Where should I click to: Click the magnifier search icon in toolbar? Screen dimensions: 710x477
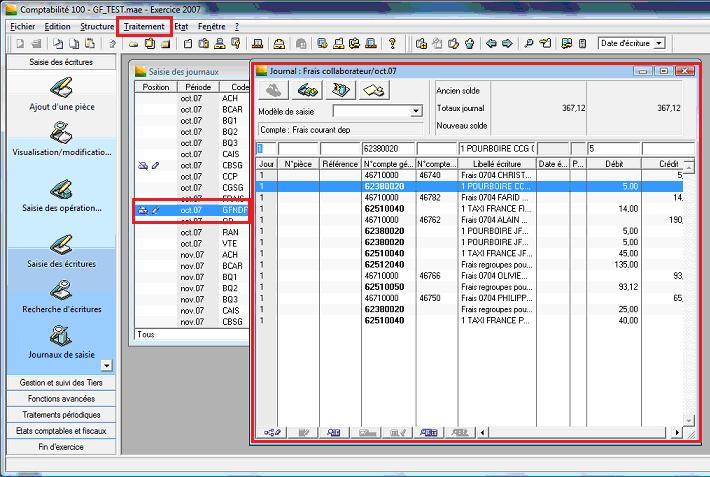tap(529, 44)
